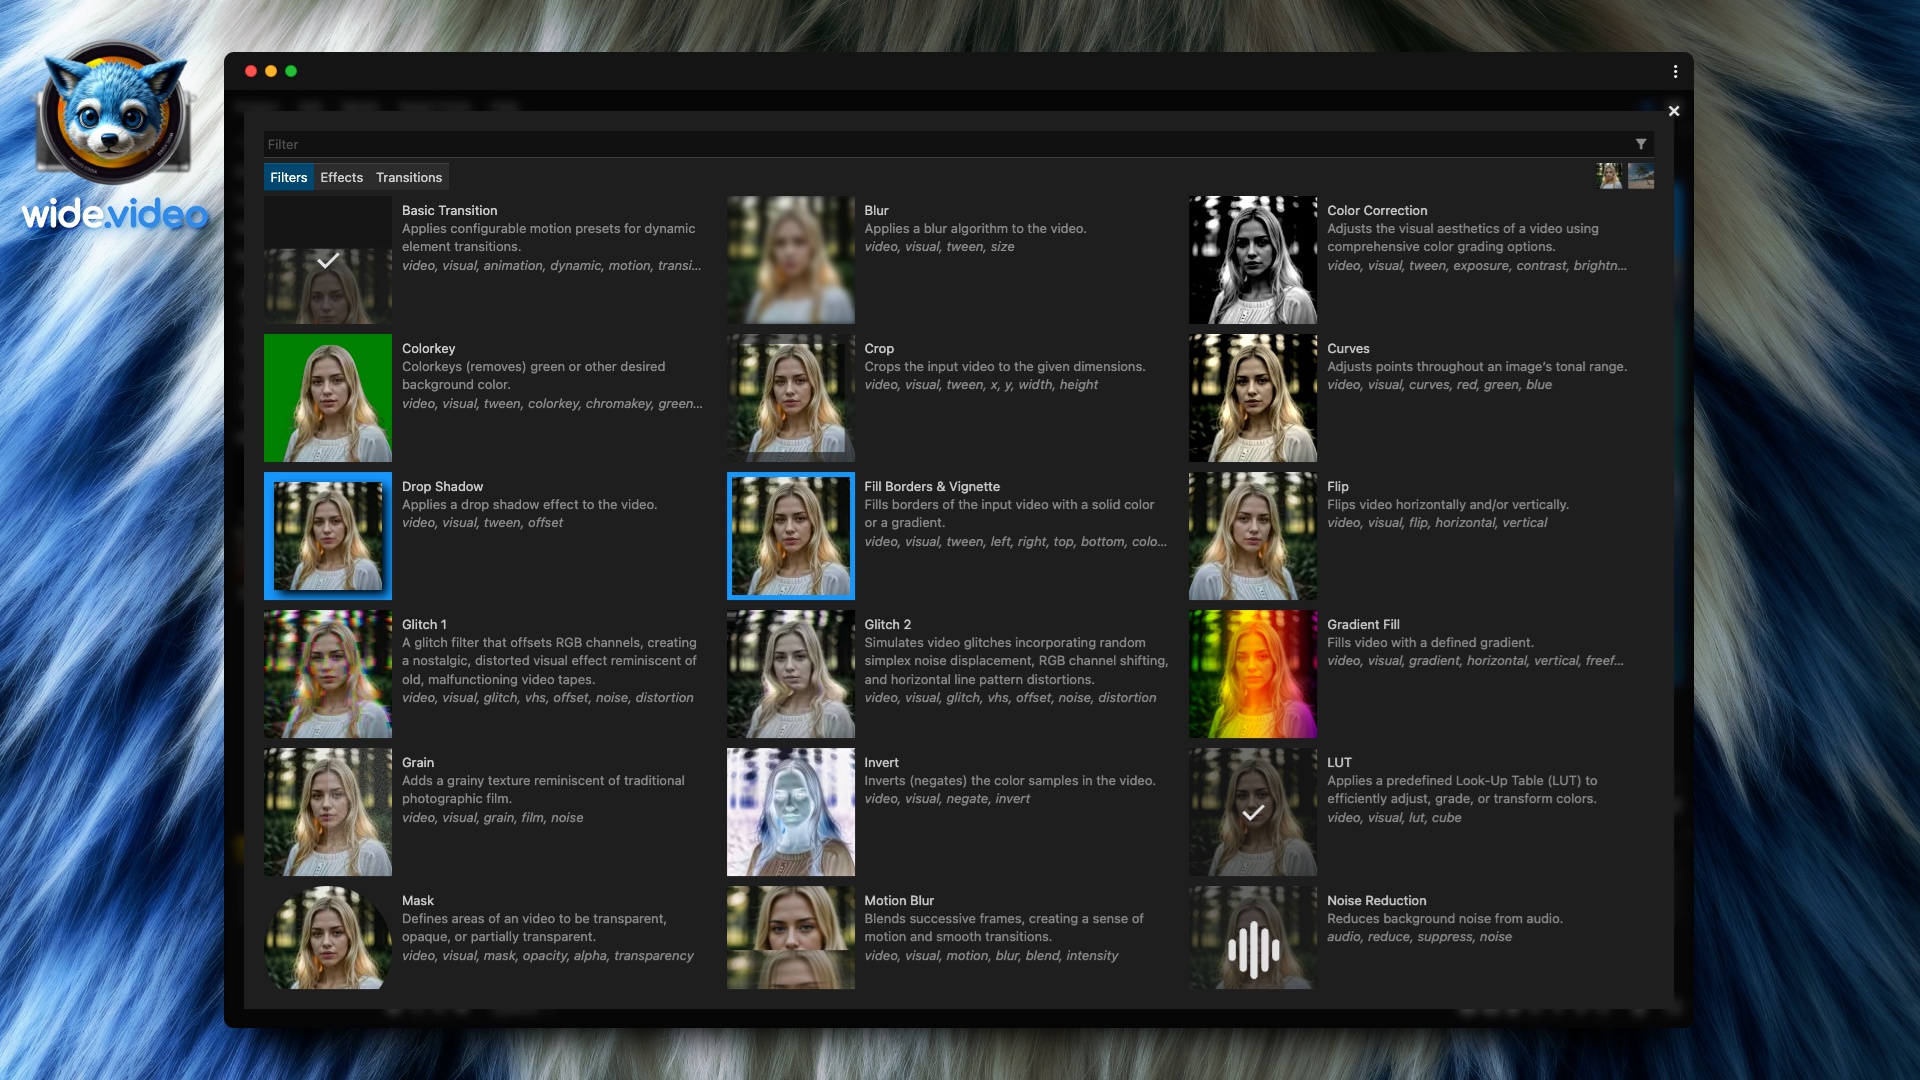Choose the Glitch 2 thumbnail
The image size is (1920, 1080).
point(791,674)
